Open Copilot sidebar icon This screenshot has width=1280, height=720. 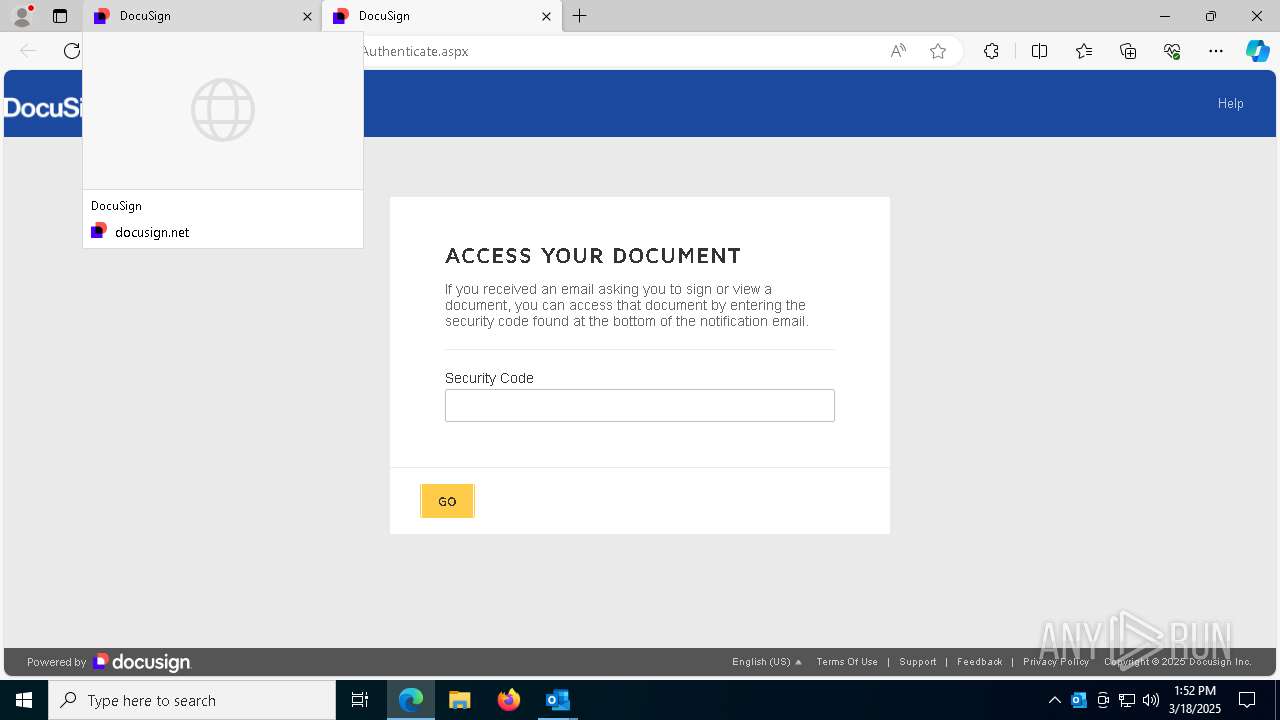click(x=1258, y=51)
